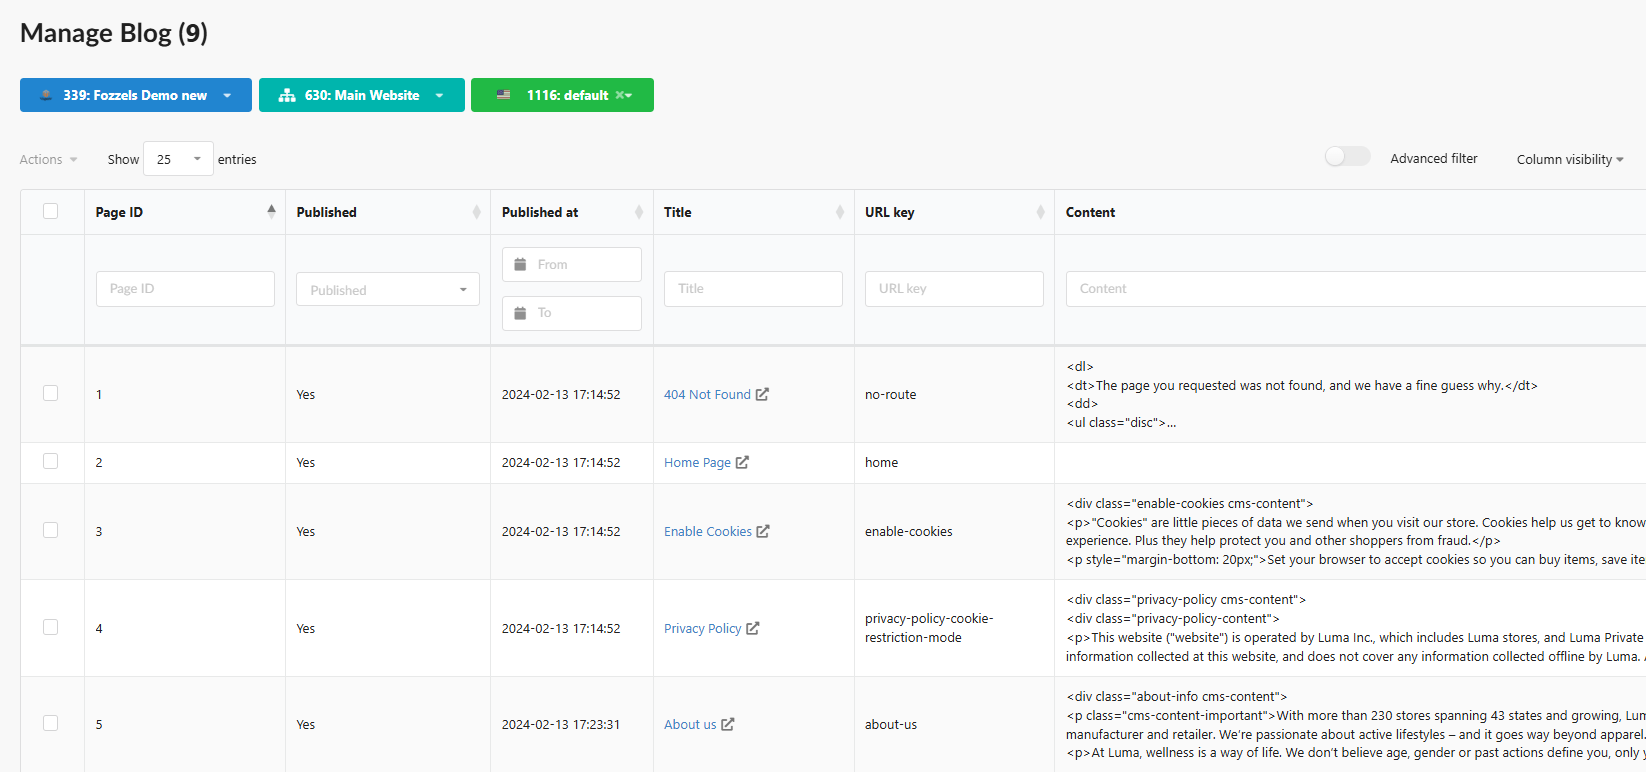Open external link icon for 404 Not Found

(762, 394)
